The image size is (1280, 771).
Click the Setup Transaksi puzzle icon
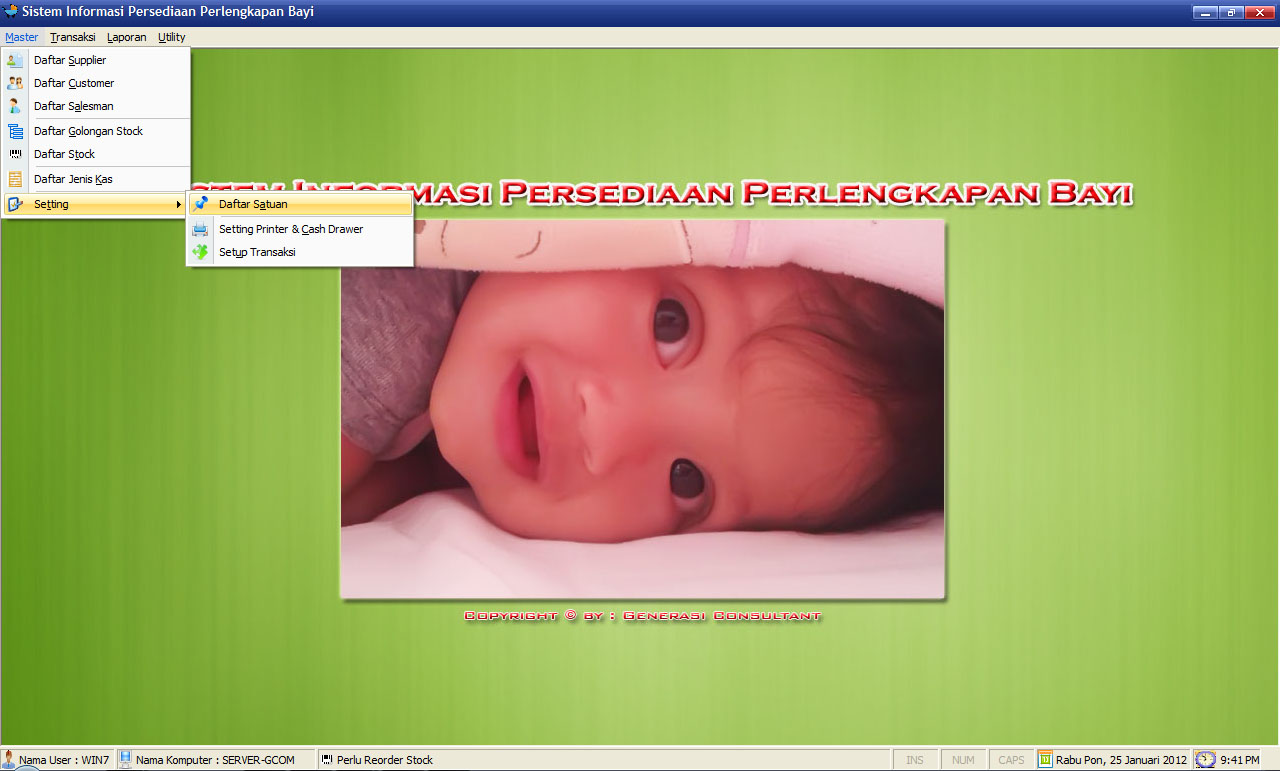(x=201, y=252)
